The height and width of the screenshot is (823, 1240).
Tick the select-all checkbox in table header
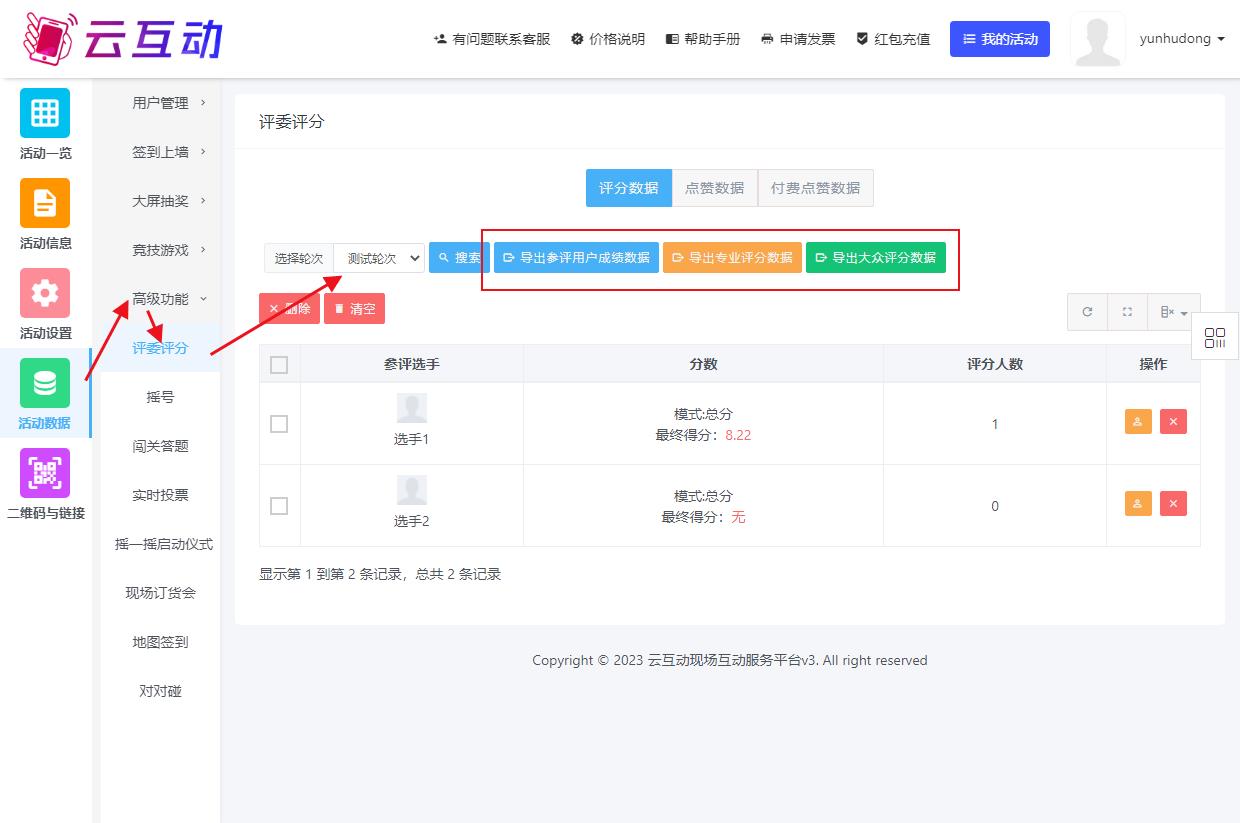pyautogui.click(x=279, y=365)
